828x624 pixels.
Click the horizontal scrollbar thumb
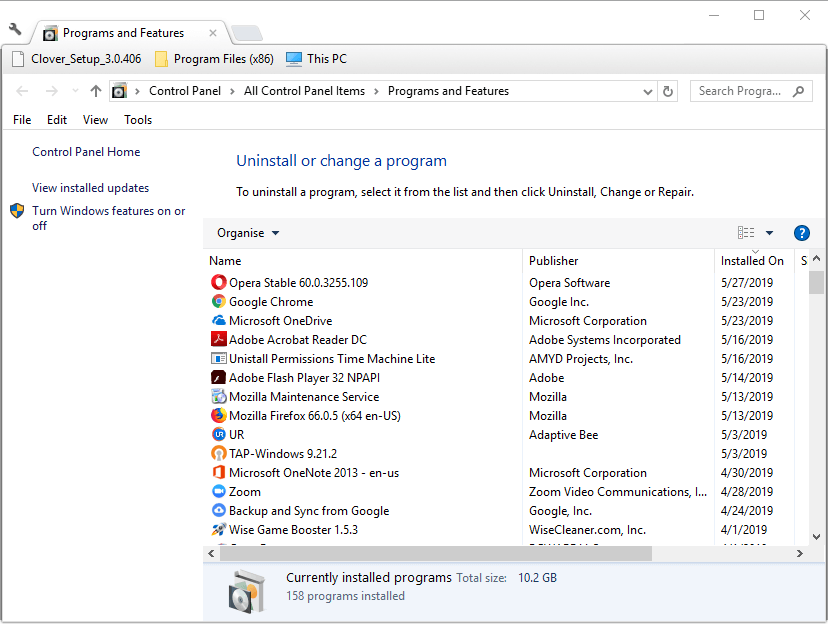pos(436,553)
